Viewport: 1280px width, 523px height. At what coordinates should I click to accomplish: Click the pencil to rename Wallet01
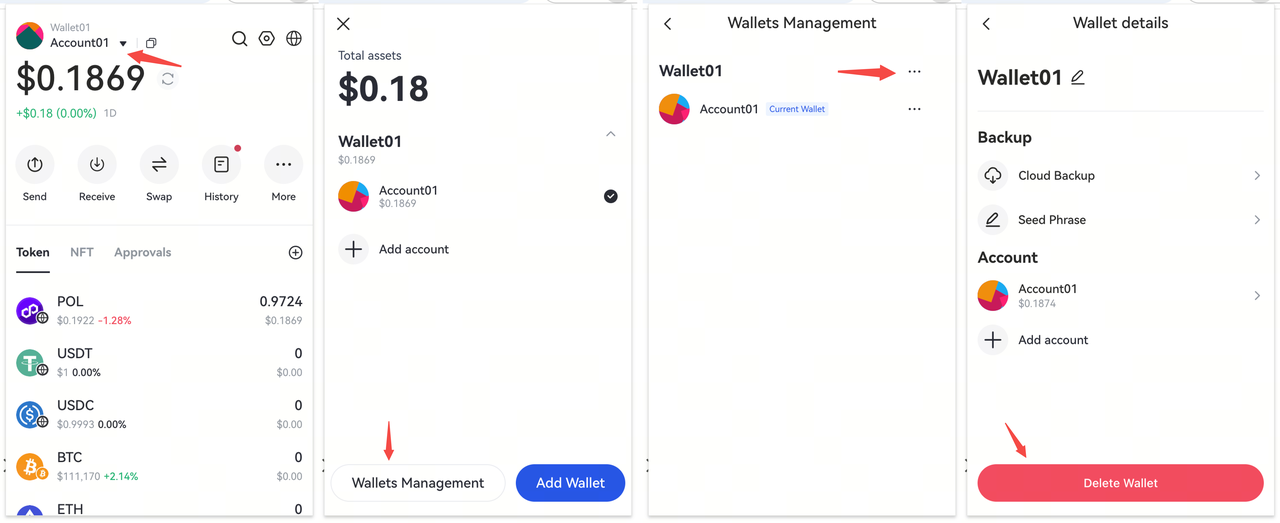(1077, 77)
